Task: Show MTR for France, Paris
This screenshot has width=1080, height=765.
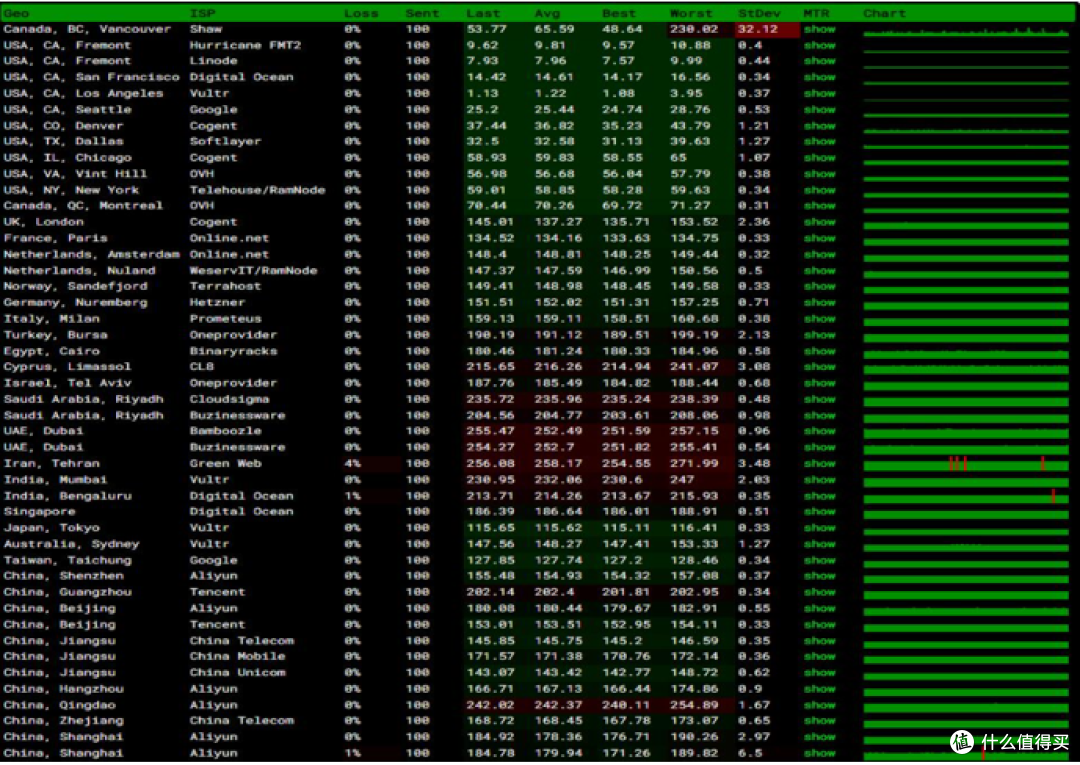Action: click(x=820, y=238)
